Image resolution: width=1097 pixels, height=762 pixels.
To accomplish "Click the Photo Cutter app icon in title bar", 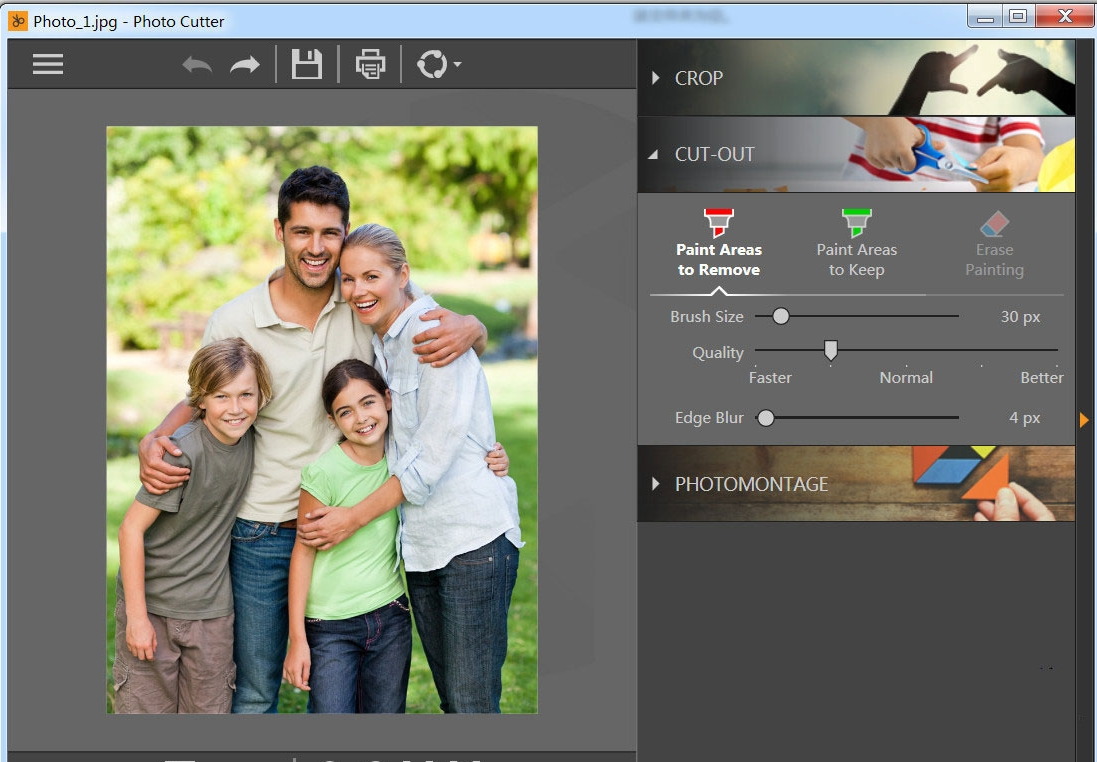I will point(18,20).
